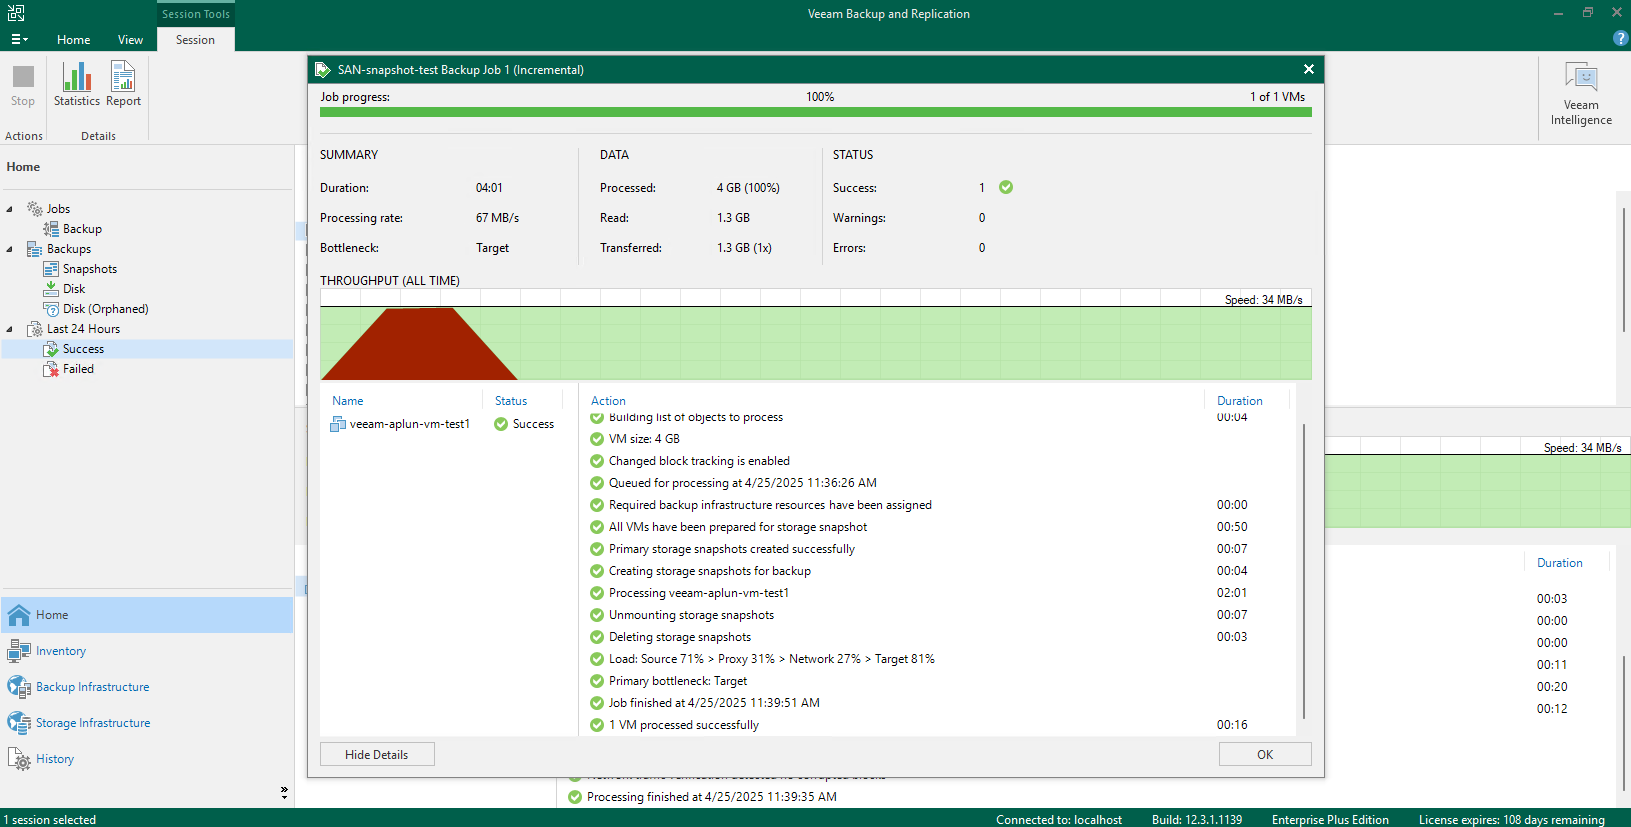This screenshot has height=827, width=1631.
Task: Select the Backup job node icon
Action: (51, 229)
